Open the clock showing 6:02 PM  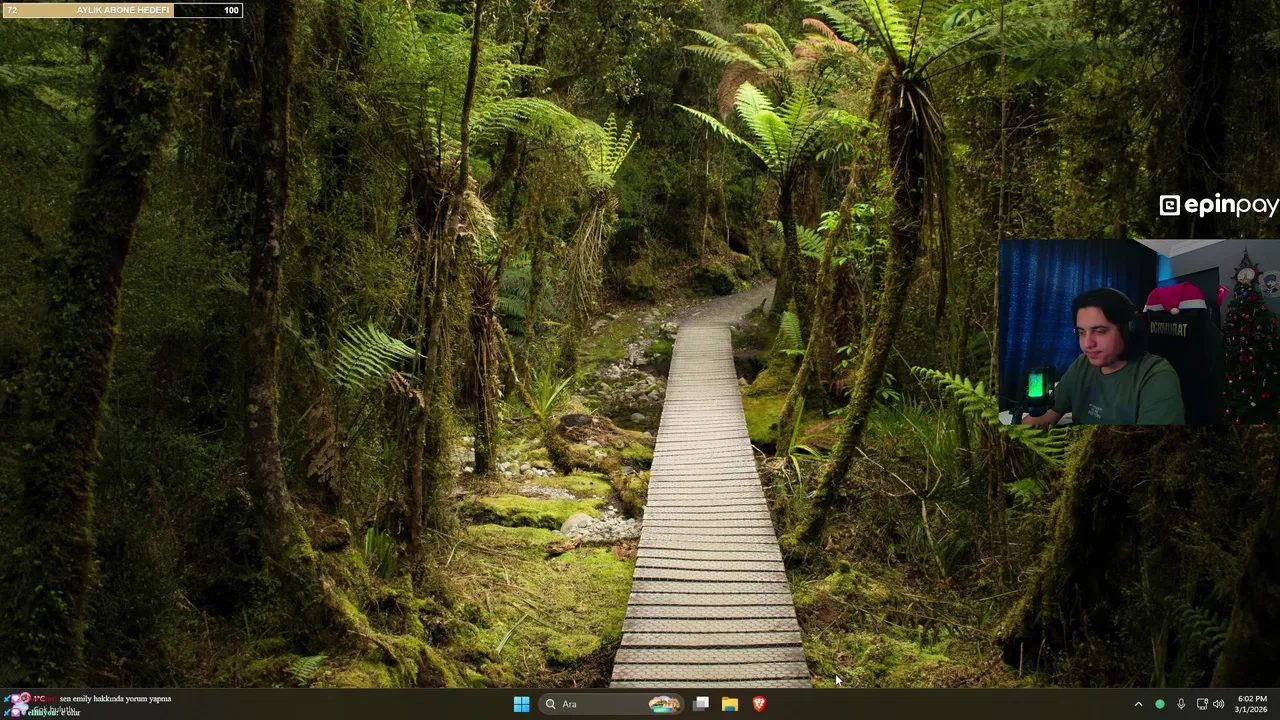click(x=1252, y=704)
